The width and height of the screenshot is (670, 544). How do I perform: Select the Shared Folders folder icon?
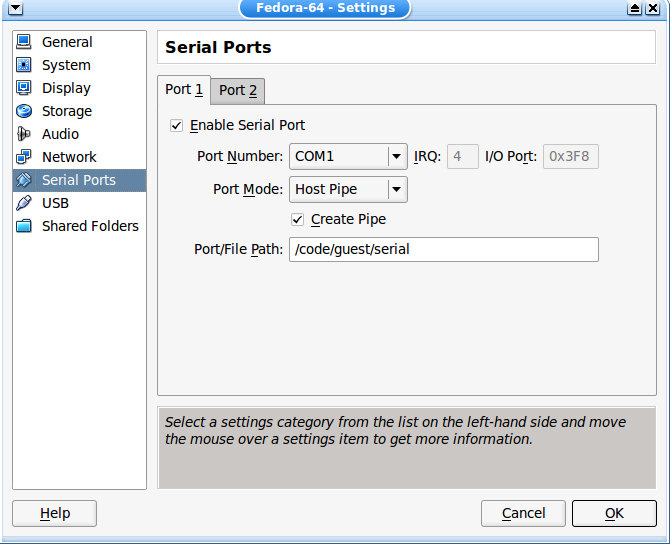24,226
